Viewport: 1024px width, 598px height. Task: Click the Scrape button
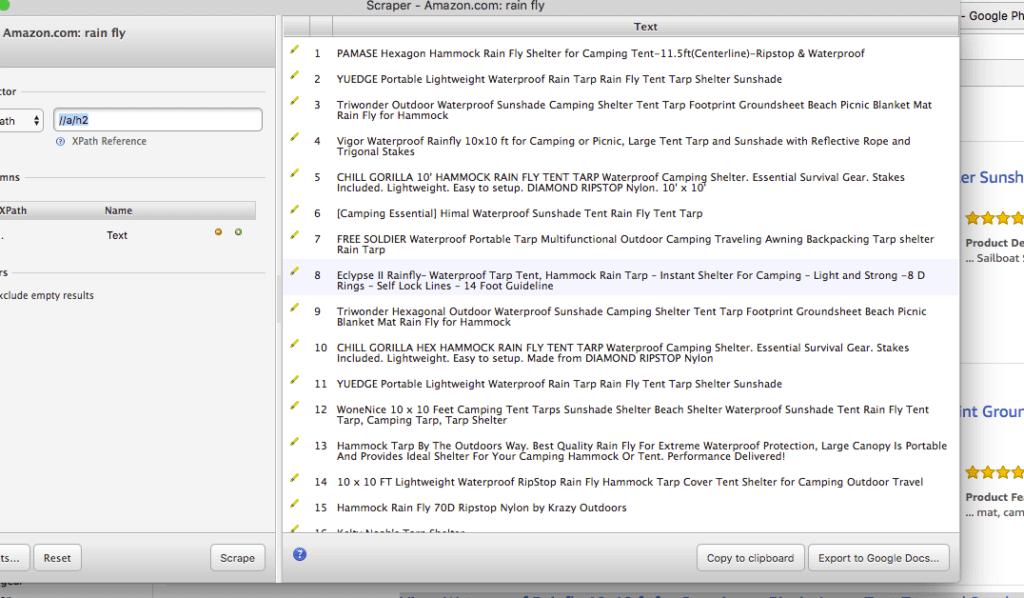pyautogui.click(x=238, y=558)
